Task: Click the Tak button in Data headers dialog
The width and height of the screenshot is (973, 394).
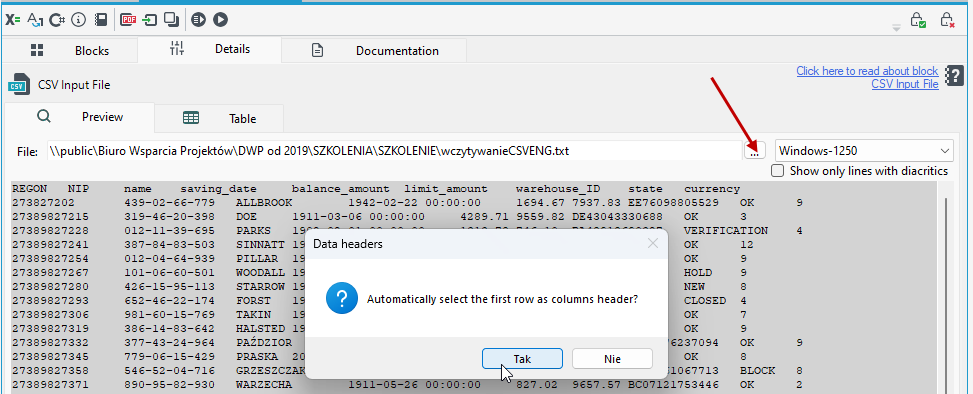Action: tap(522, 359)
